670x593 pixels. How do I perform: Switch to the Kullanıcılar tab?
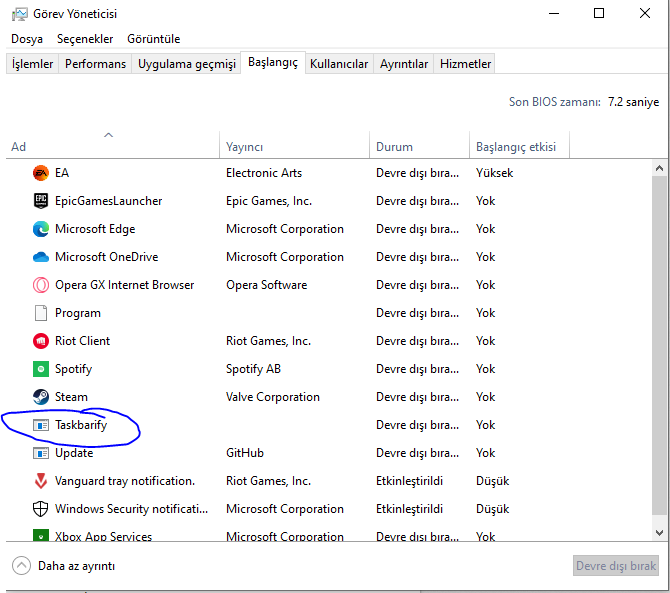[x=339, y=64]
